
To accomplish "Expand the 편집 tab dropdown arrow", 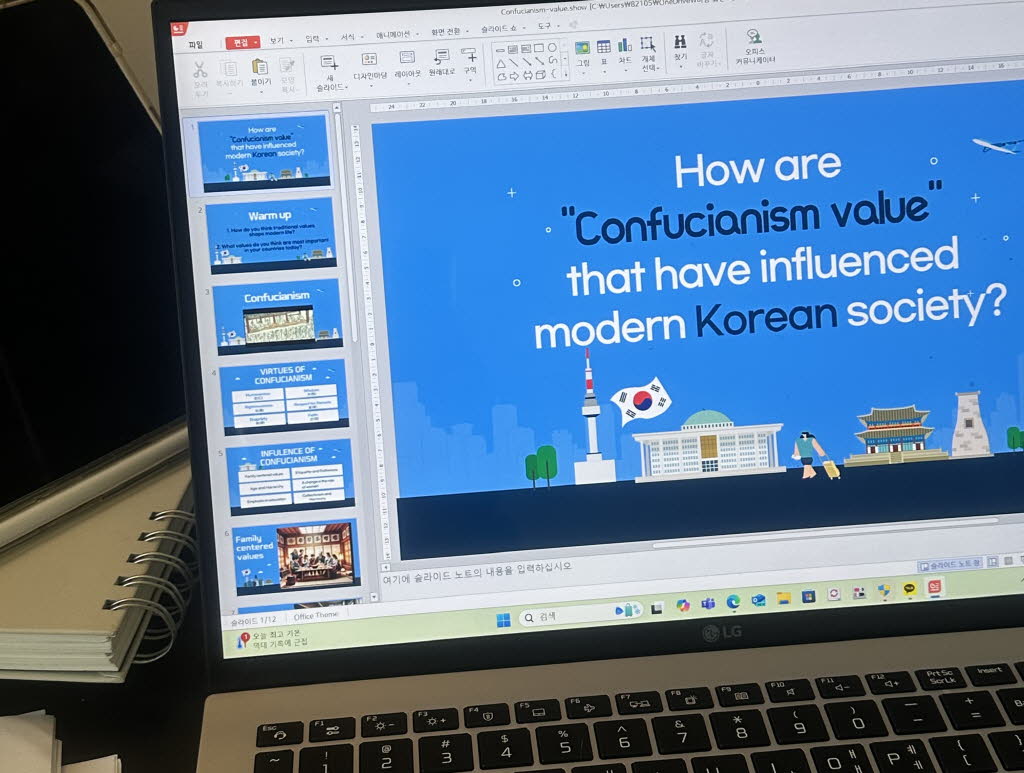I will click(x=257, y=43).
